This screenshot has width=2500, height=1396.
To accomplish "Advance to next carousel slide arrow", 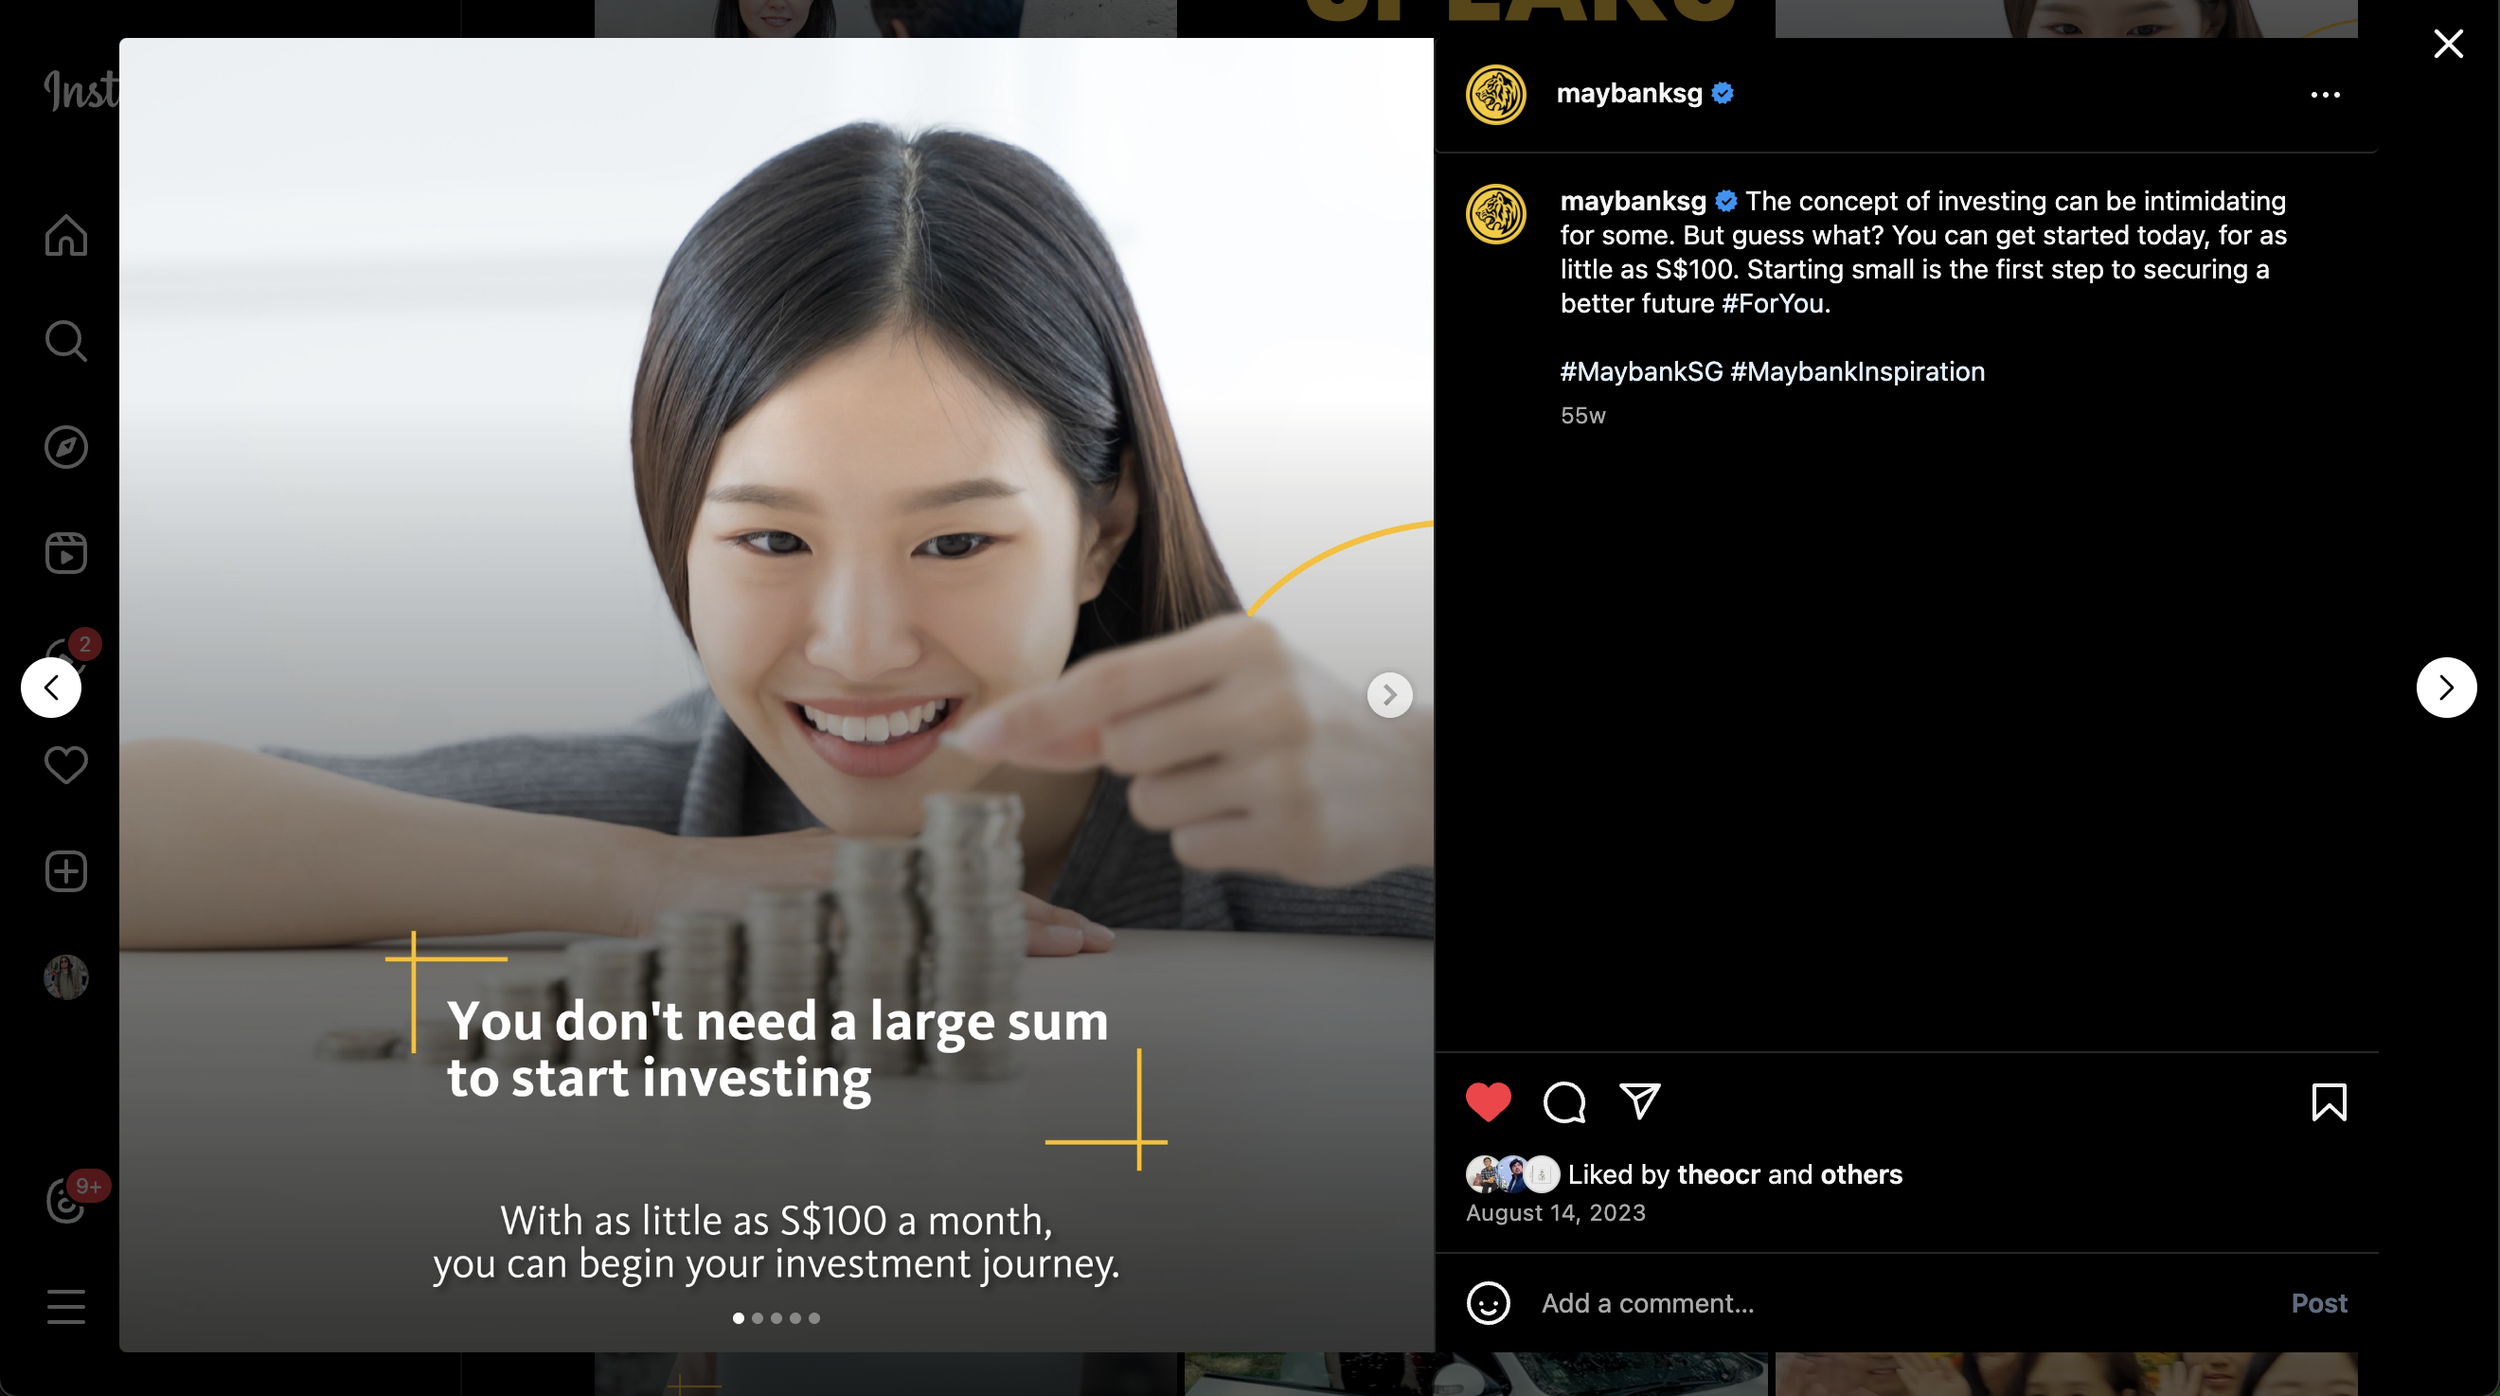I will 1389,694.
